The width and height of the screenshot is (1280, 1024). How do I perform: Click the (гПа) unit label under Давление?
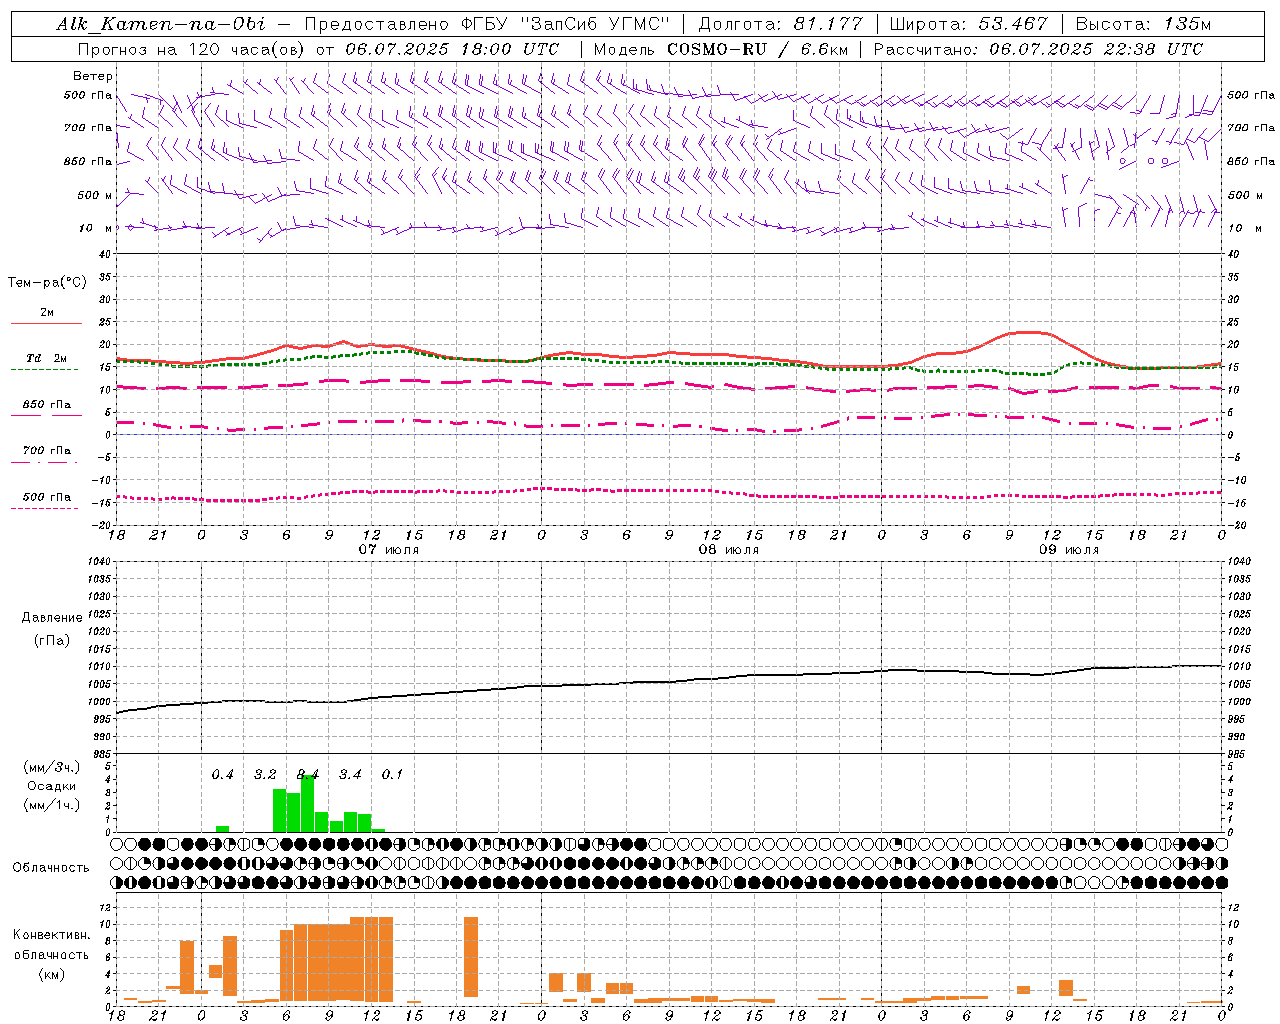[x=52, y=641]
